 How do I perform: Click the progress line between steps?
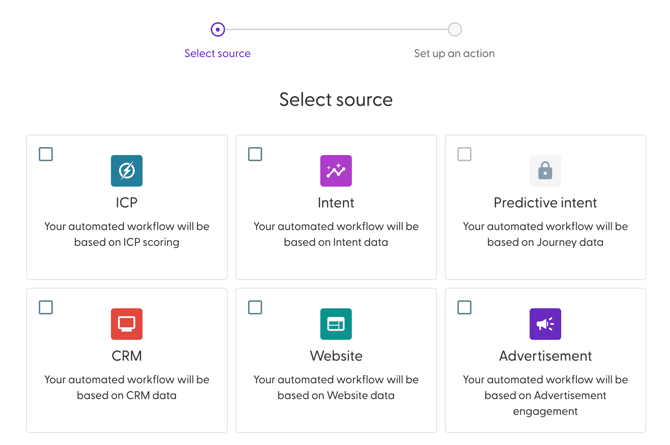(336, 29)
